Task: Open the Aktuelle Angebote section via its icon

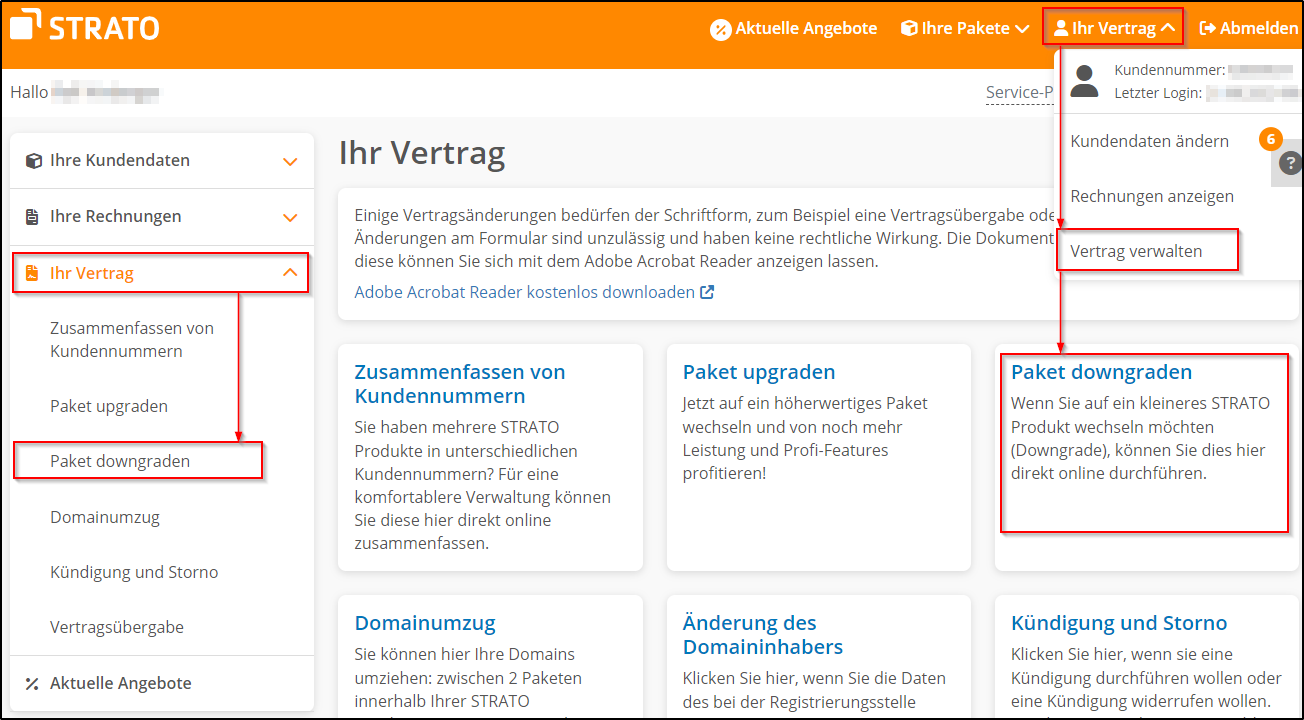Action: [x=721, y=28]
